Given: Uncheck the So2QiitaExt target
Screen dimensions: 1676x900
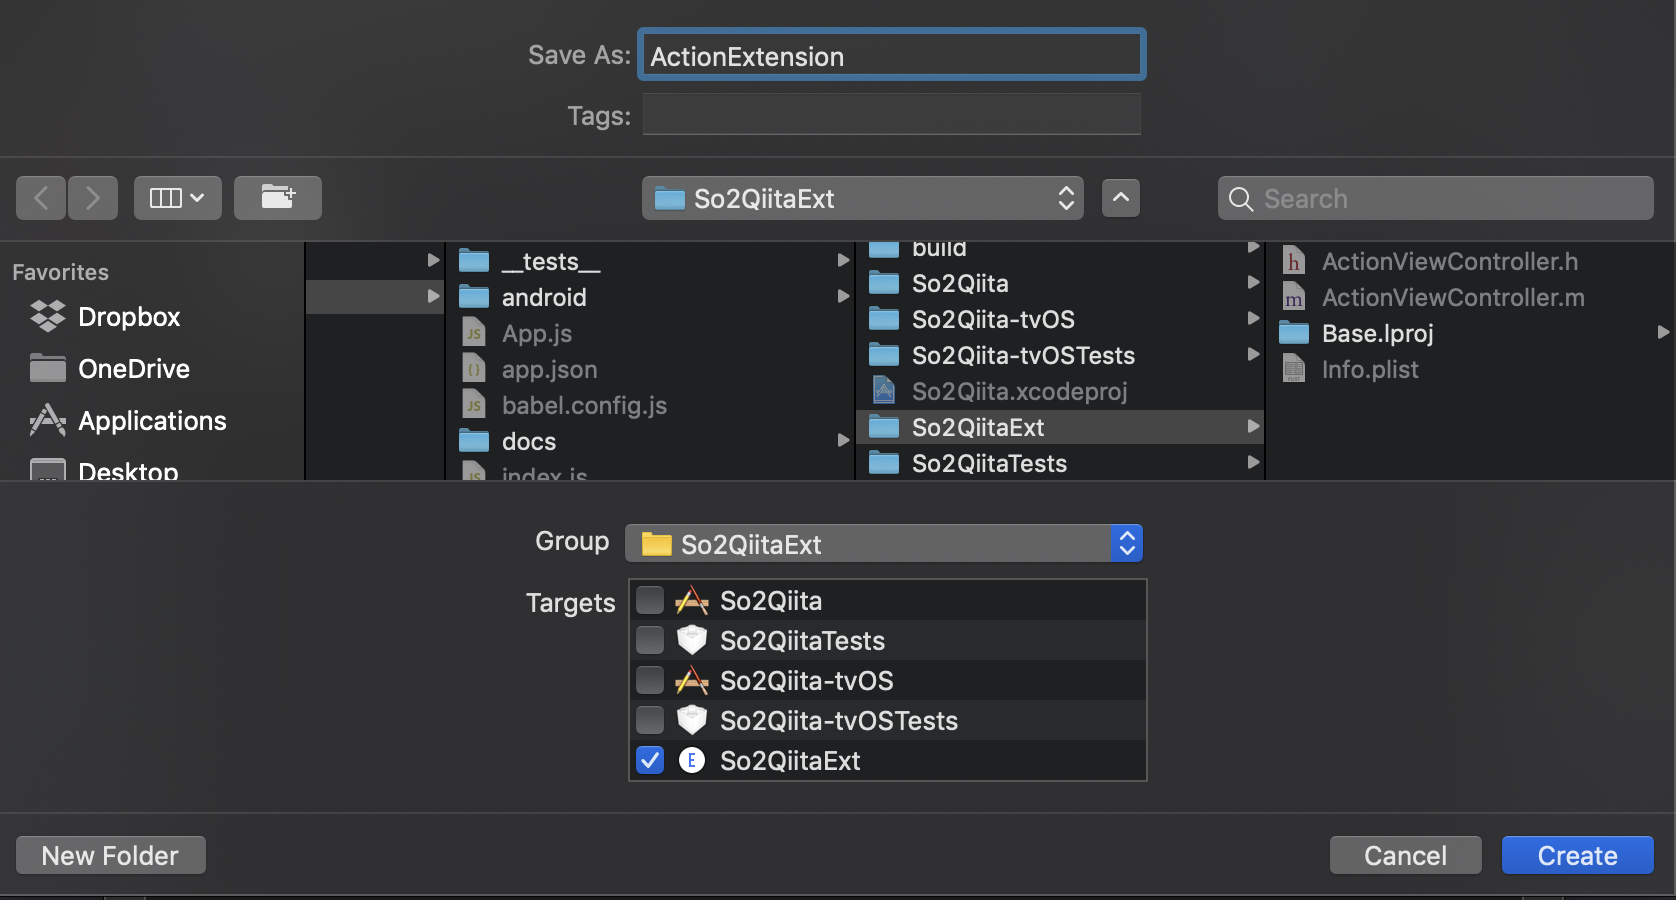Looking at the screenshot, I should (649, 760).
